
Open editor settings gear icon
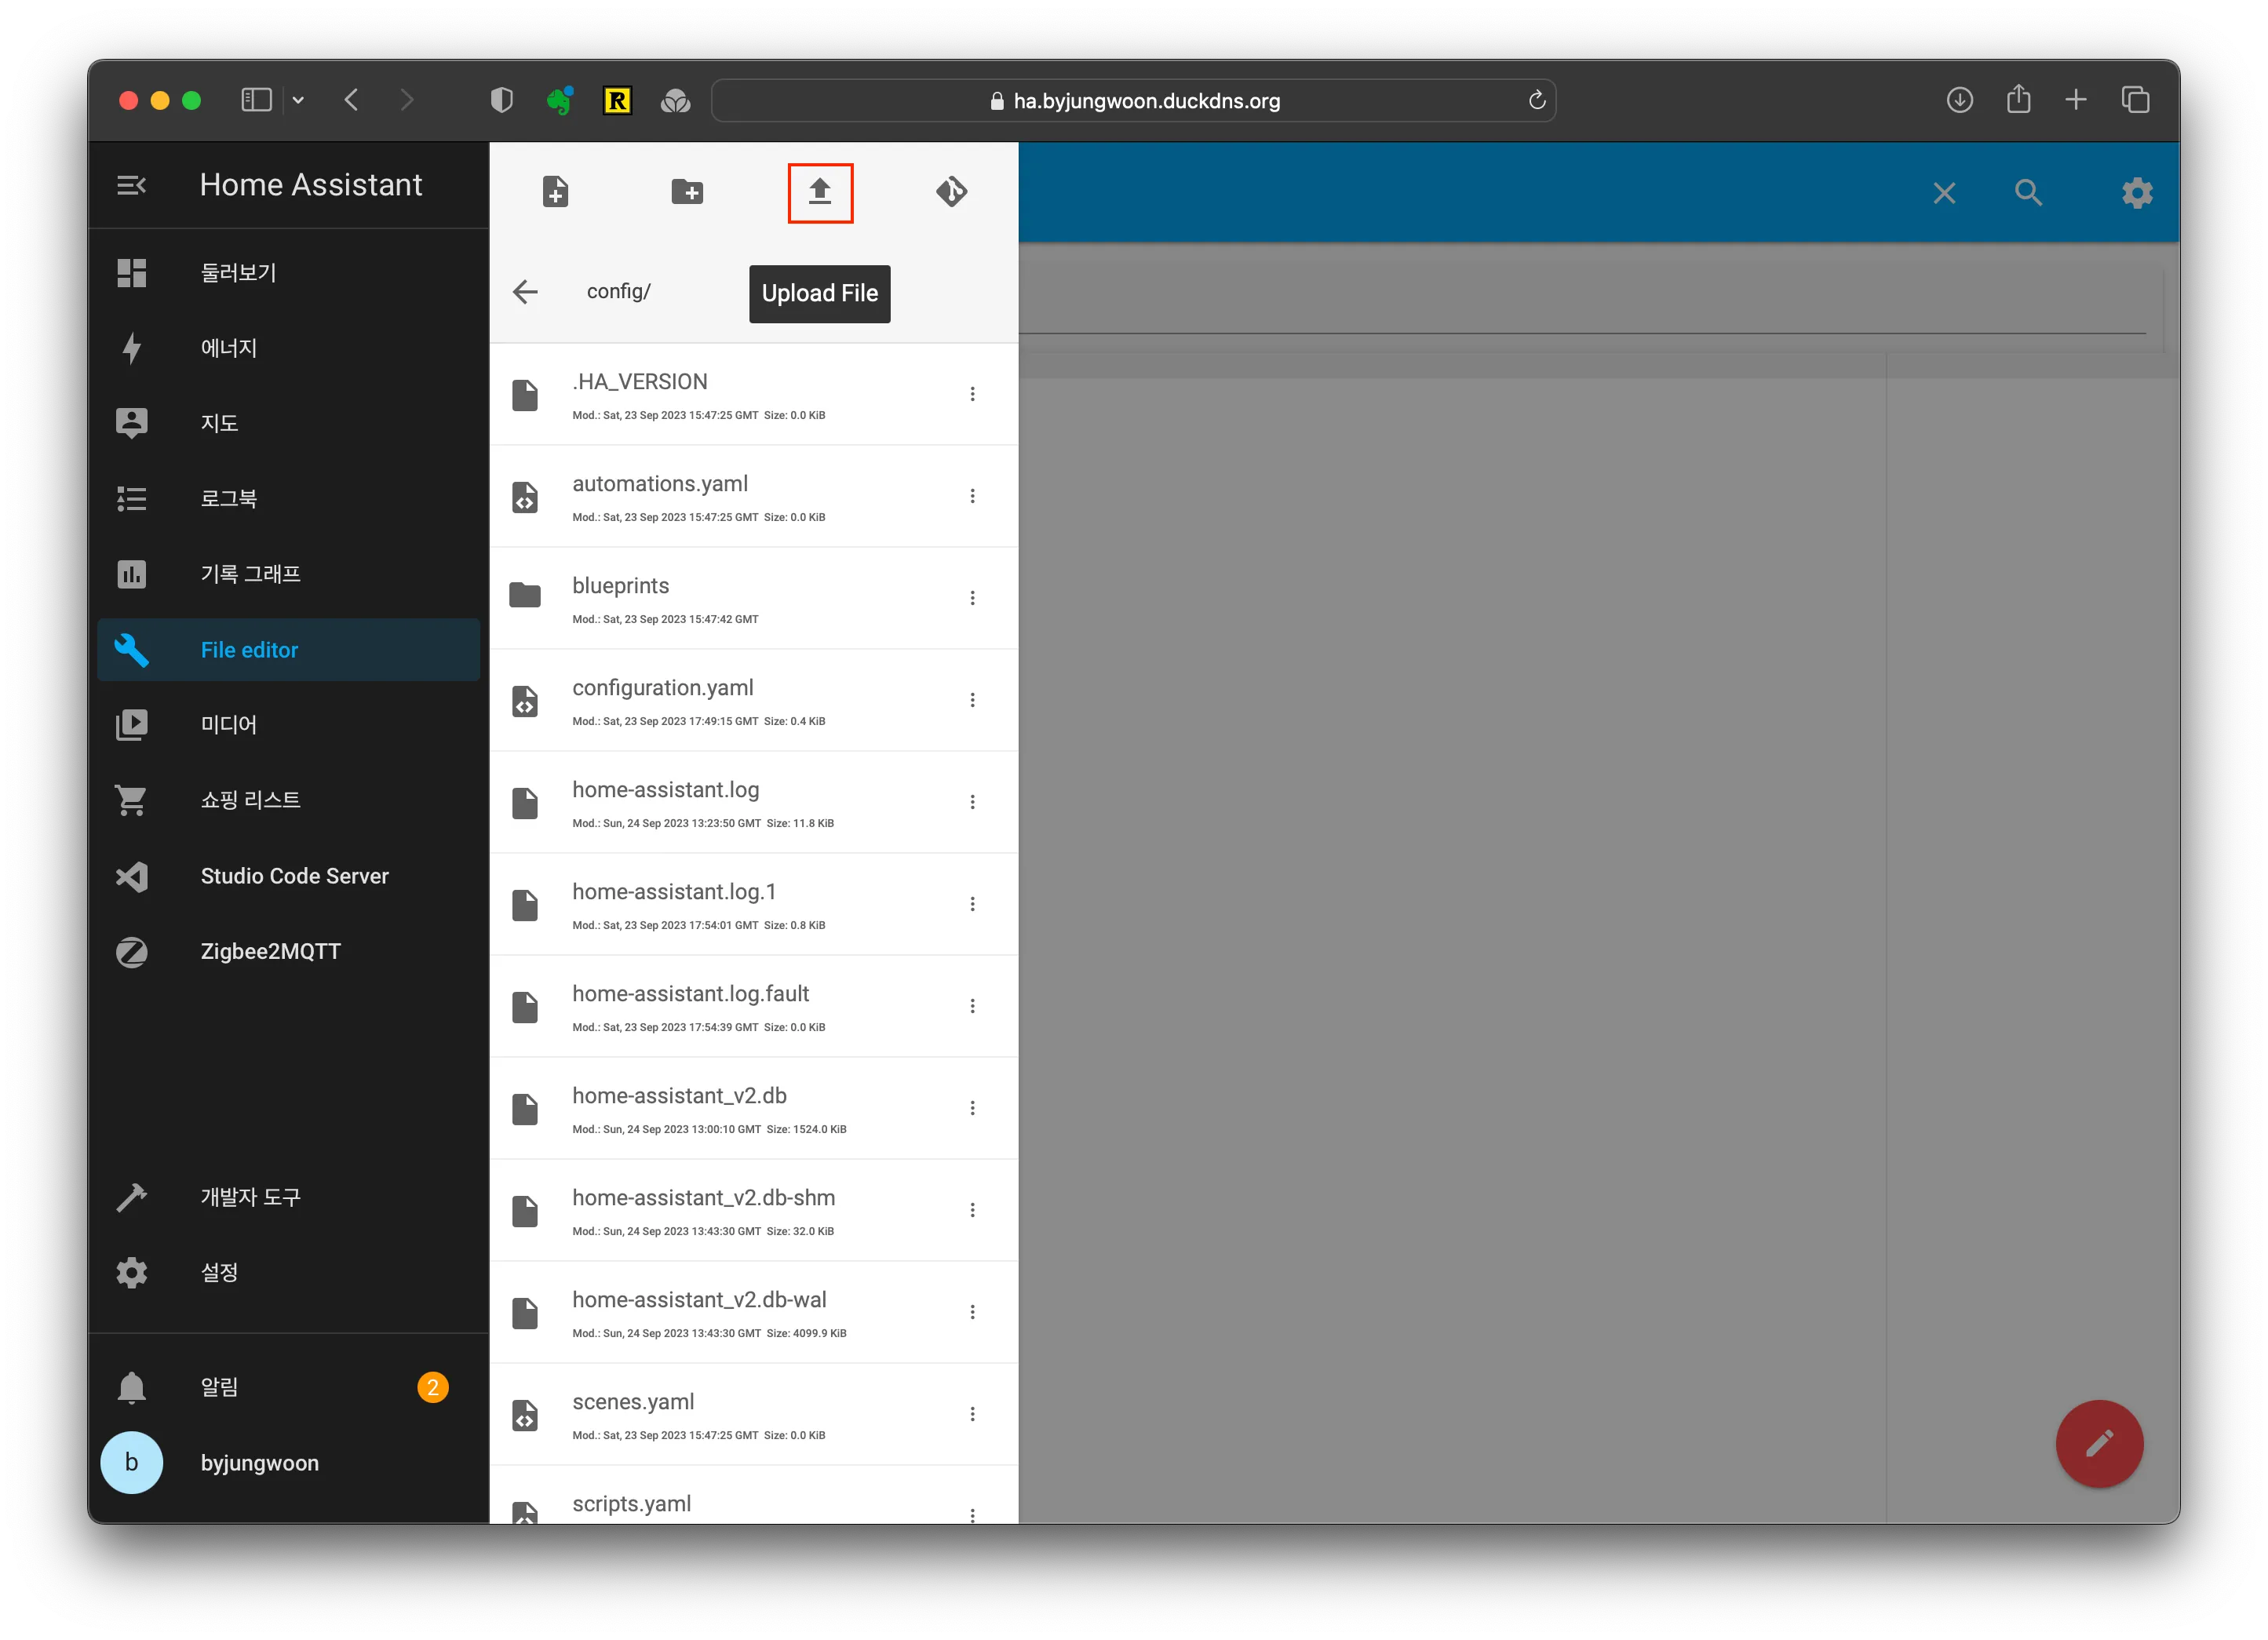coord(2137,193)
